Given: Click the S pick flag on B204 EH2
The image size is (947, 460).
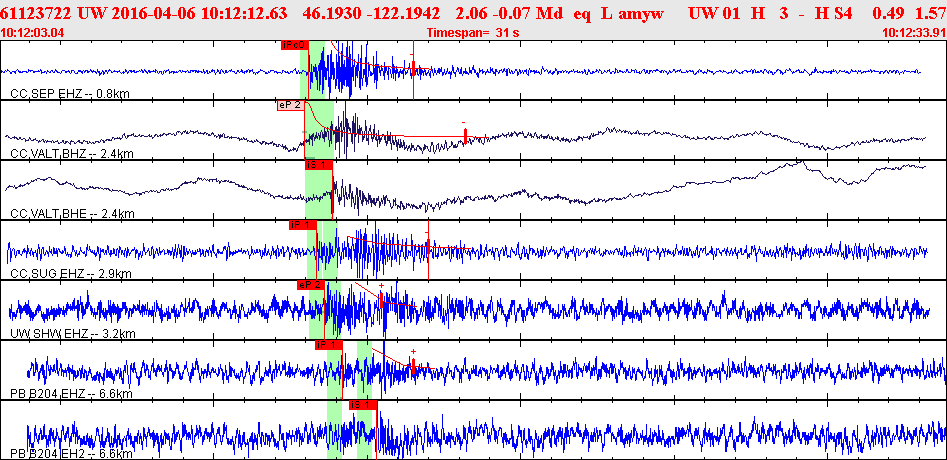Looking at the screenshot, I should (362, 404).
